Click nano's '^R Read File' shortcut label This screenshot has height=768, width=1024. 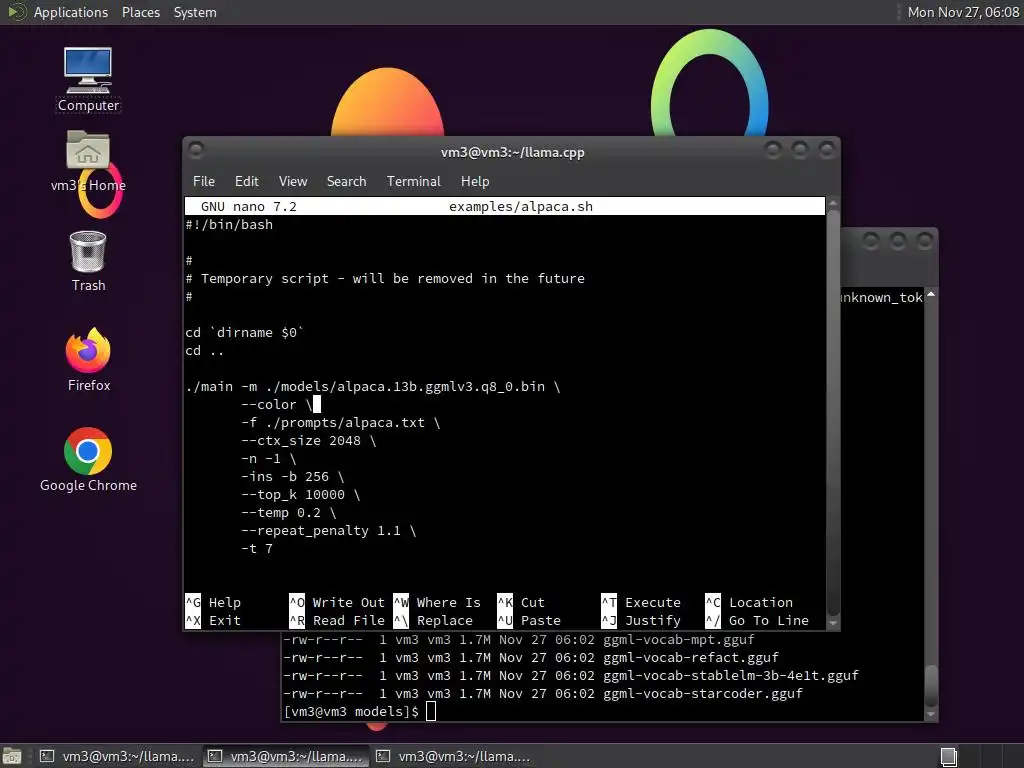pos(337,620)
